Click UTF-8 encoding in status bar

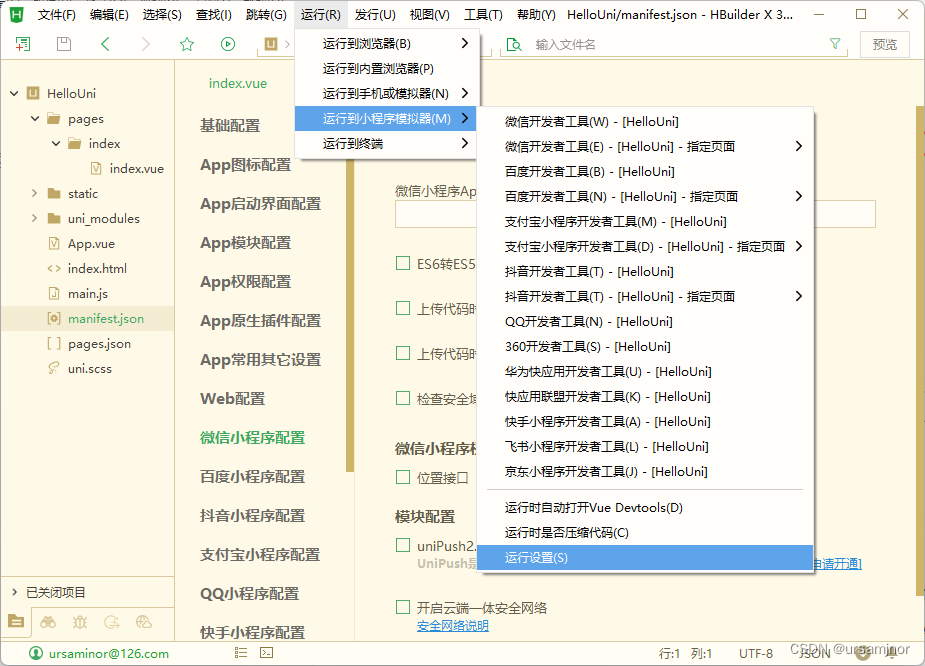tap(756, 654)
